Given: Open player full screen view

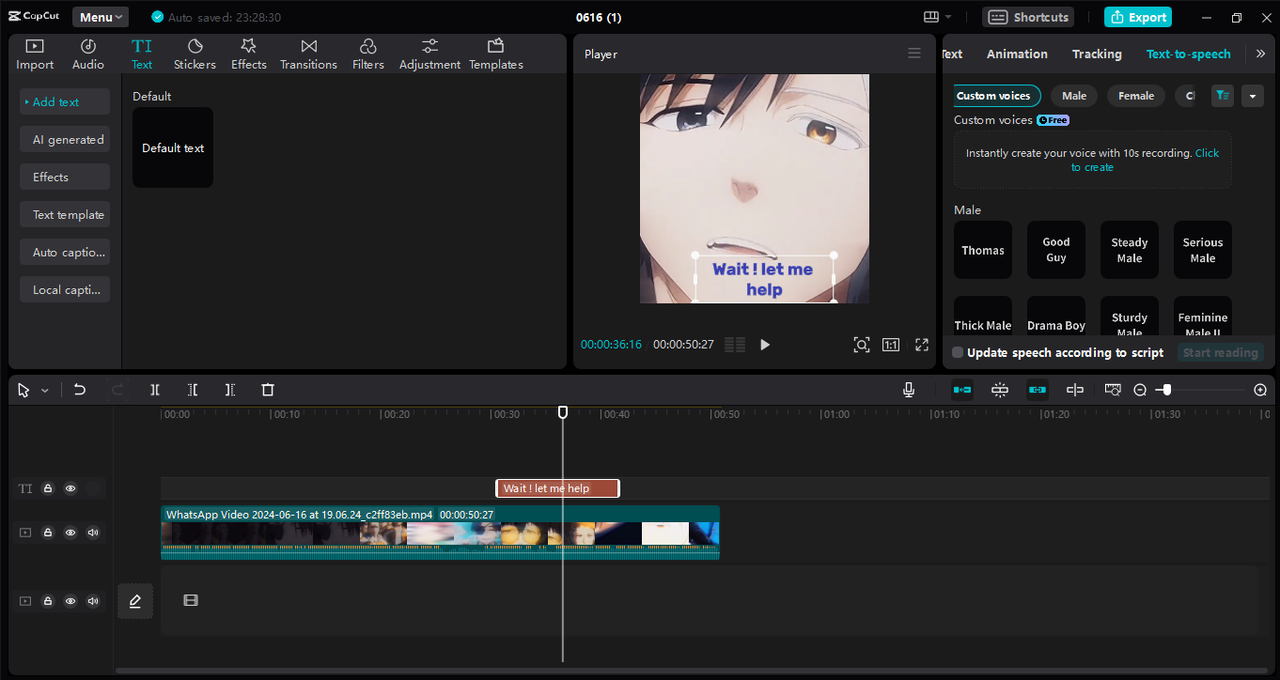Looking at the screenshot, I should pos(922,345).
